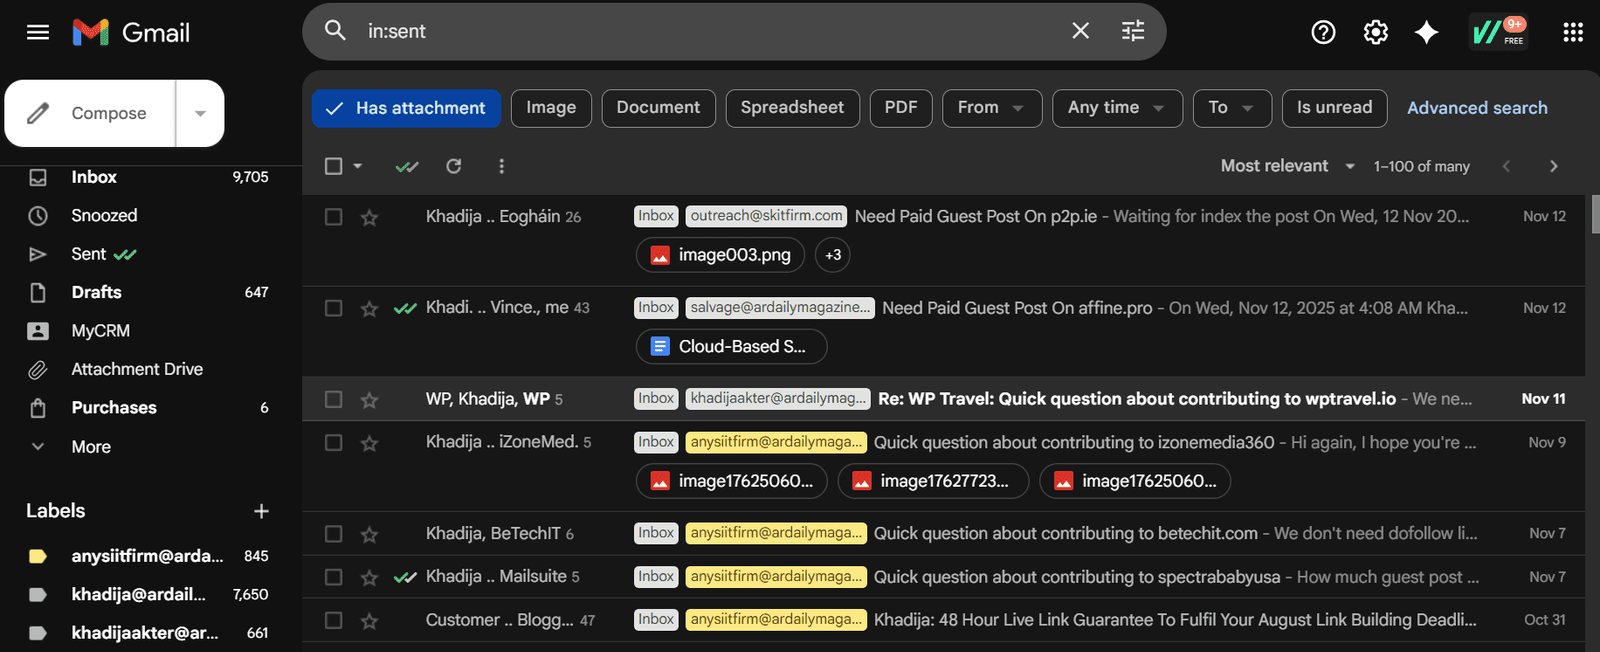Screen dimensions: 1600x652
Task: Clear the search with the X icon
Action: click(1080, 31)
